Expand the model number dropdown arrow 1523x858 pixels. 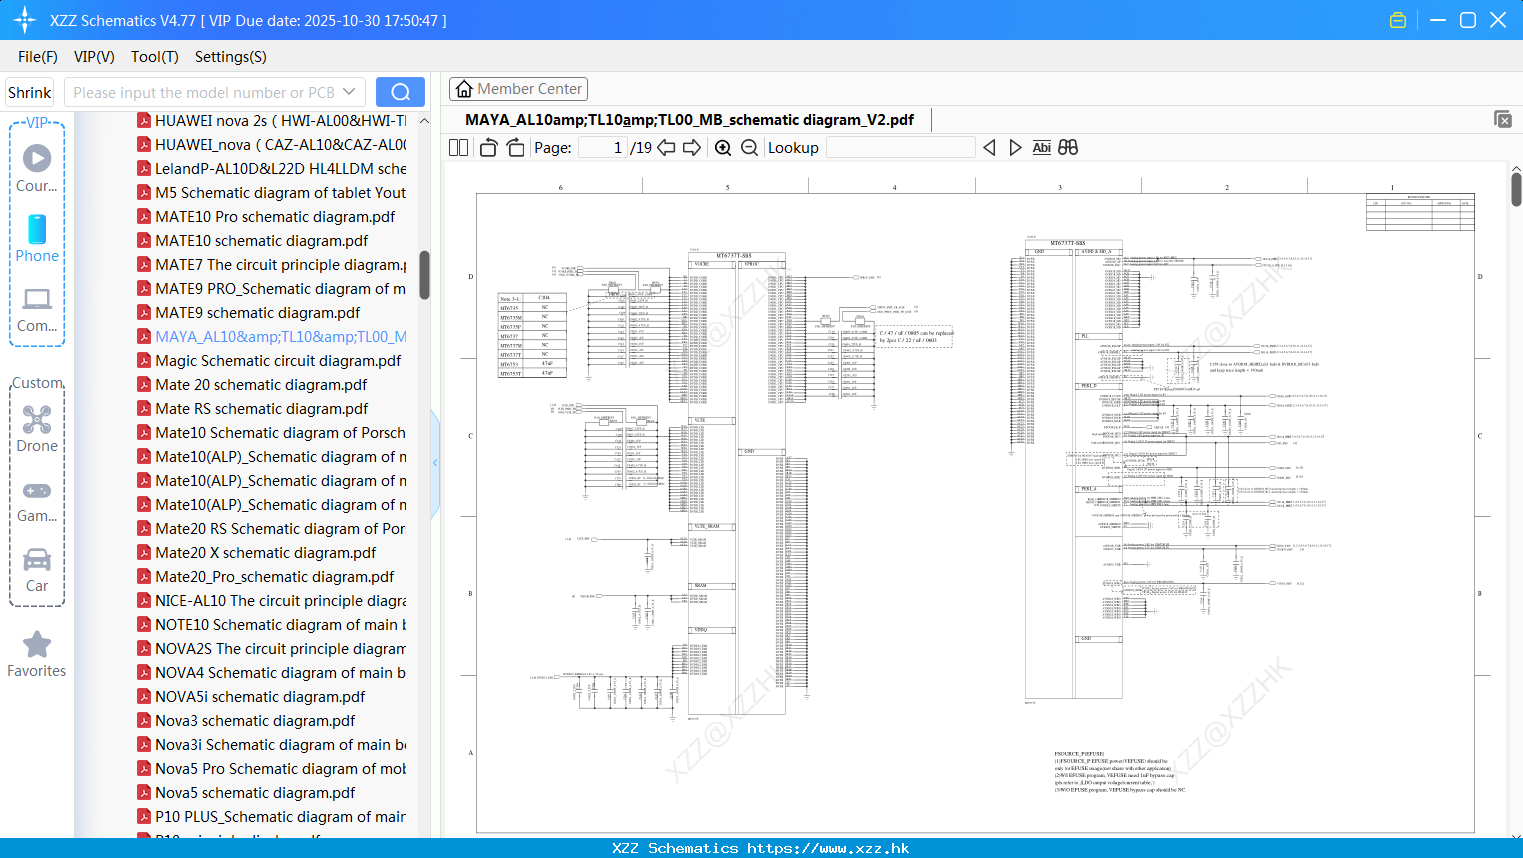point(349,92)
